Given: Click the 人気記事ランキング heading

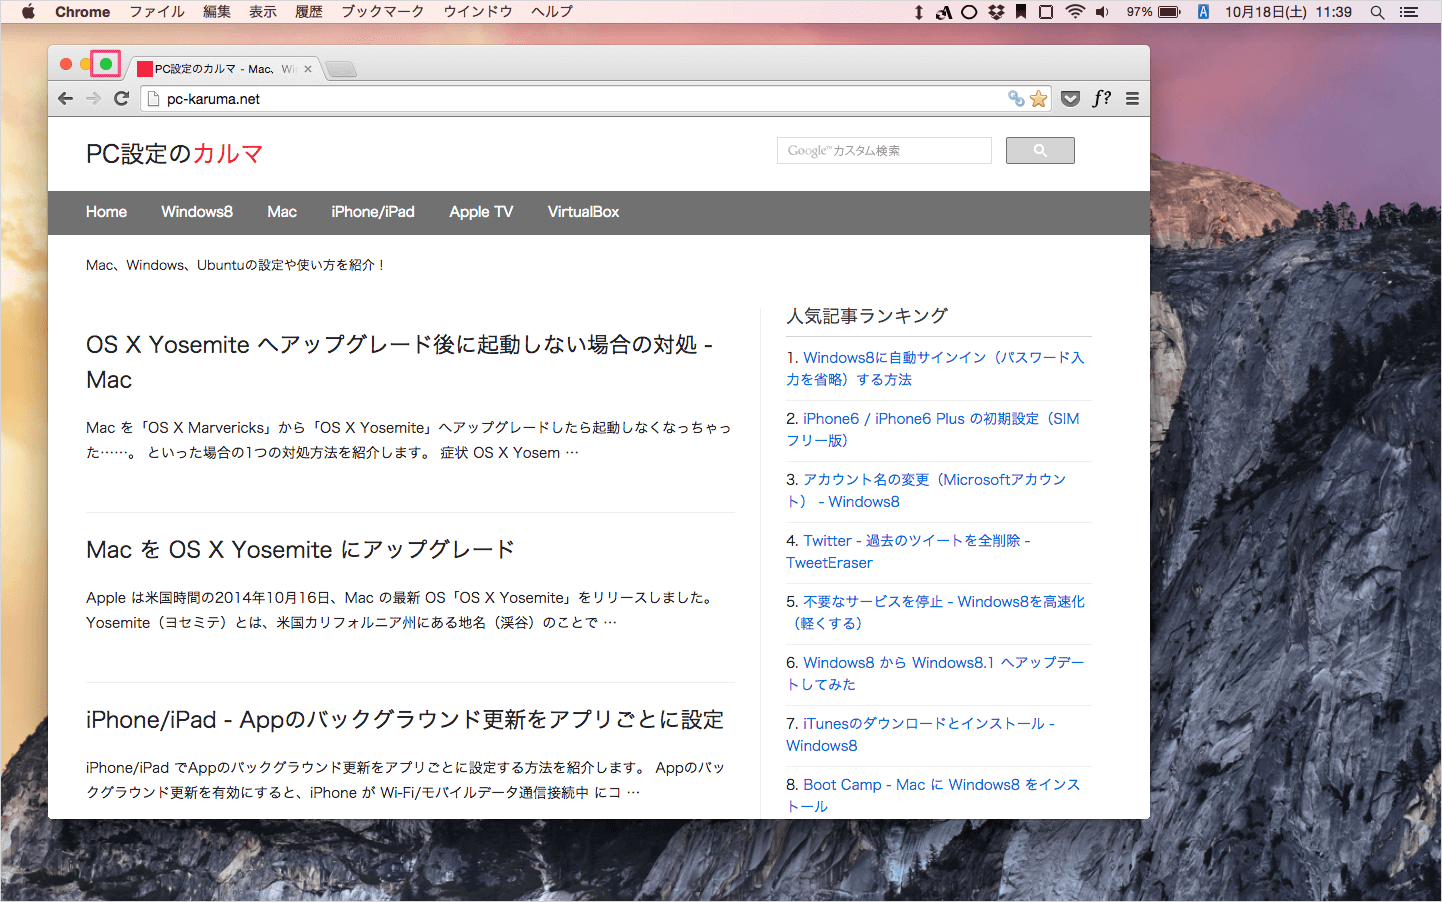Looking at the screenshot, I should point(867,316).
